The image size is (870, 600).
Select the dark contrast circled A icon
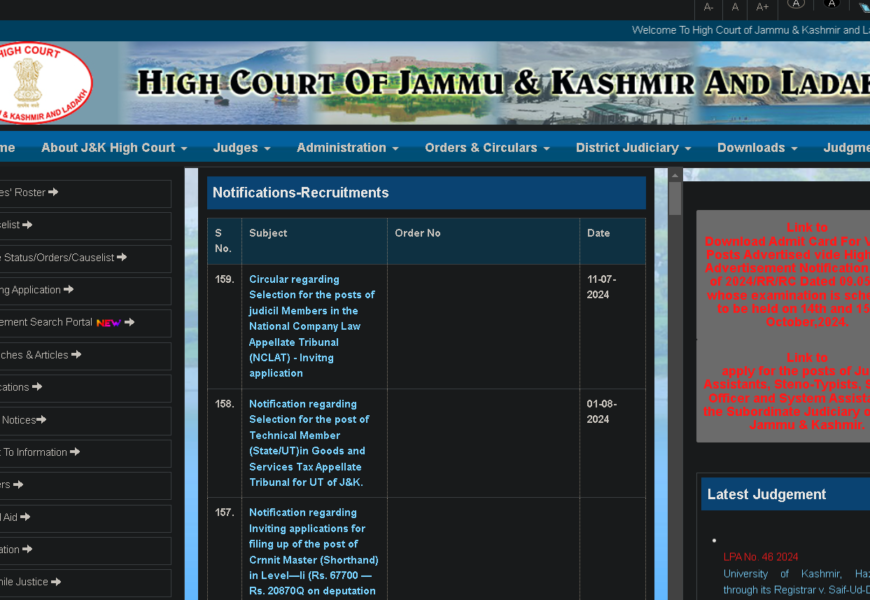[x=831, y=4]
